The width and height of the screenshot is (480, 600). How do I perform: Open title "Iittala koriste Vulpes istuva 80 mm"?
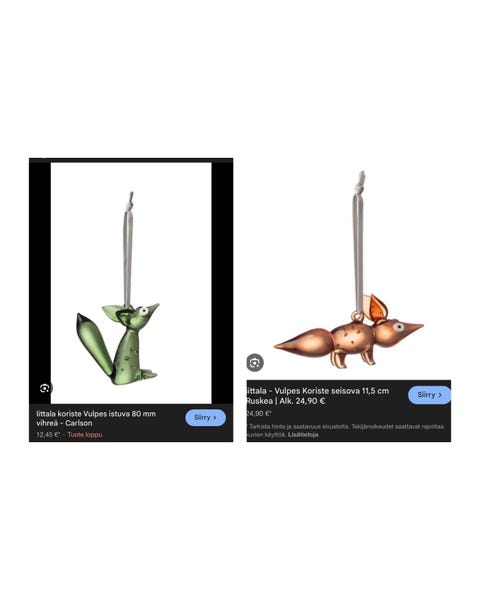(x=96, y=414)
